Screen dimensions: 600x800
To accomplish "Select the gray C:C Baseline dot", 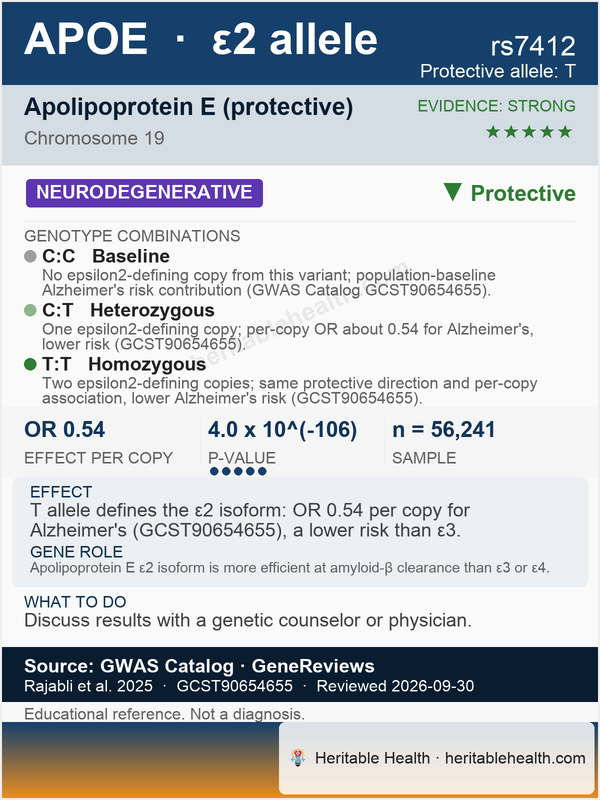I will coord(30,256).
